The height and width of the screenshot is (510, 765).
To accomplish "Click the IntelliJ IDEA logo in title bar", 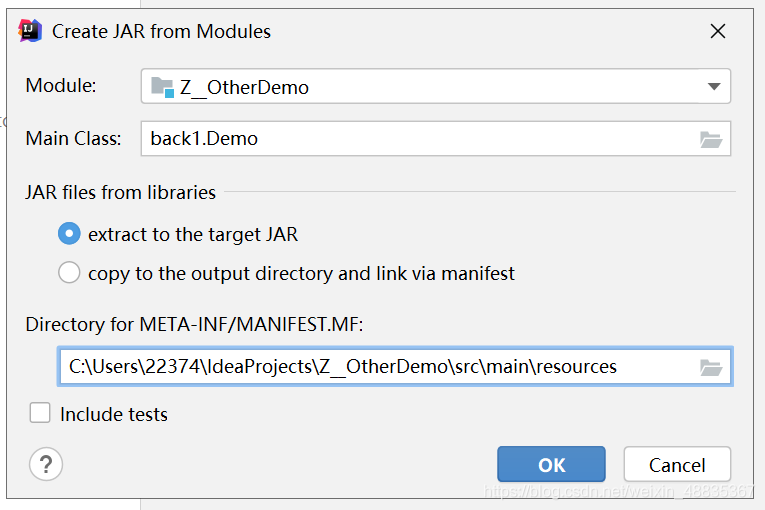I will click(x=30, y=31).
